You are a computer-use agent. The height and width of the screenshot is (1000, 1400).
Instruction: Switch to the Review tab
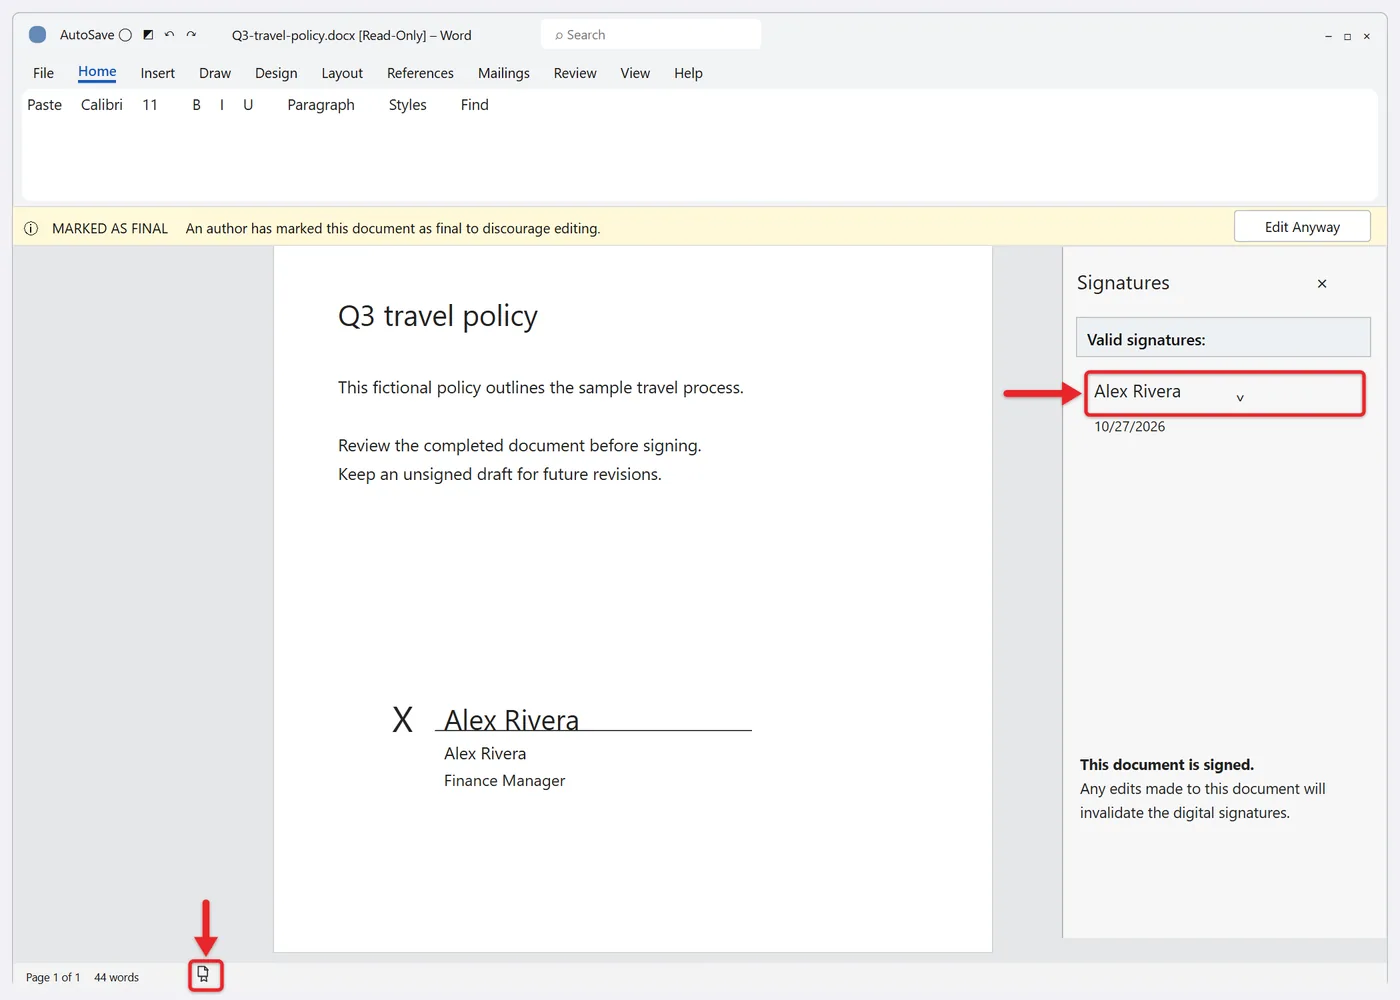tap(575, 73)
